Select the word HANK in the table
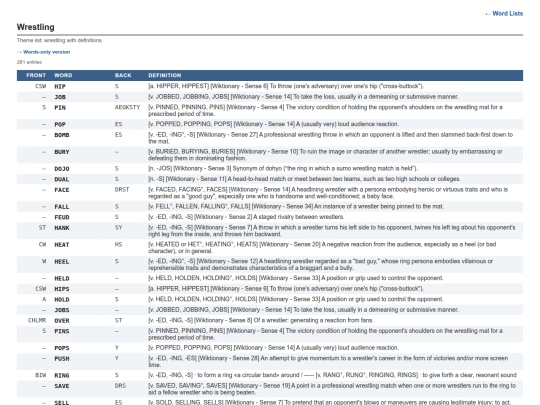 click(62, 228)
